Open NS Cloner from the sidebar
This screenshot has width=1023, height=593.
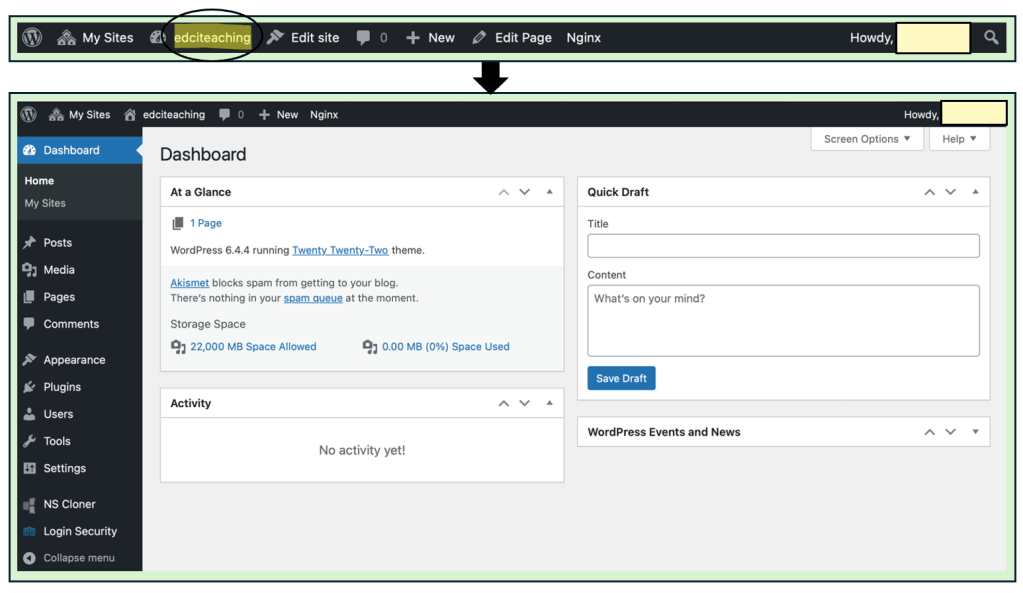click(x=69, y=504)
